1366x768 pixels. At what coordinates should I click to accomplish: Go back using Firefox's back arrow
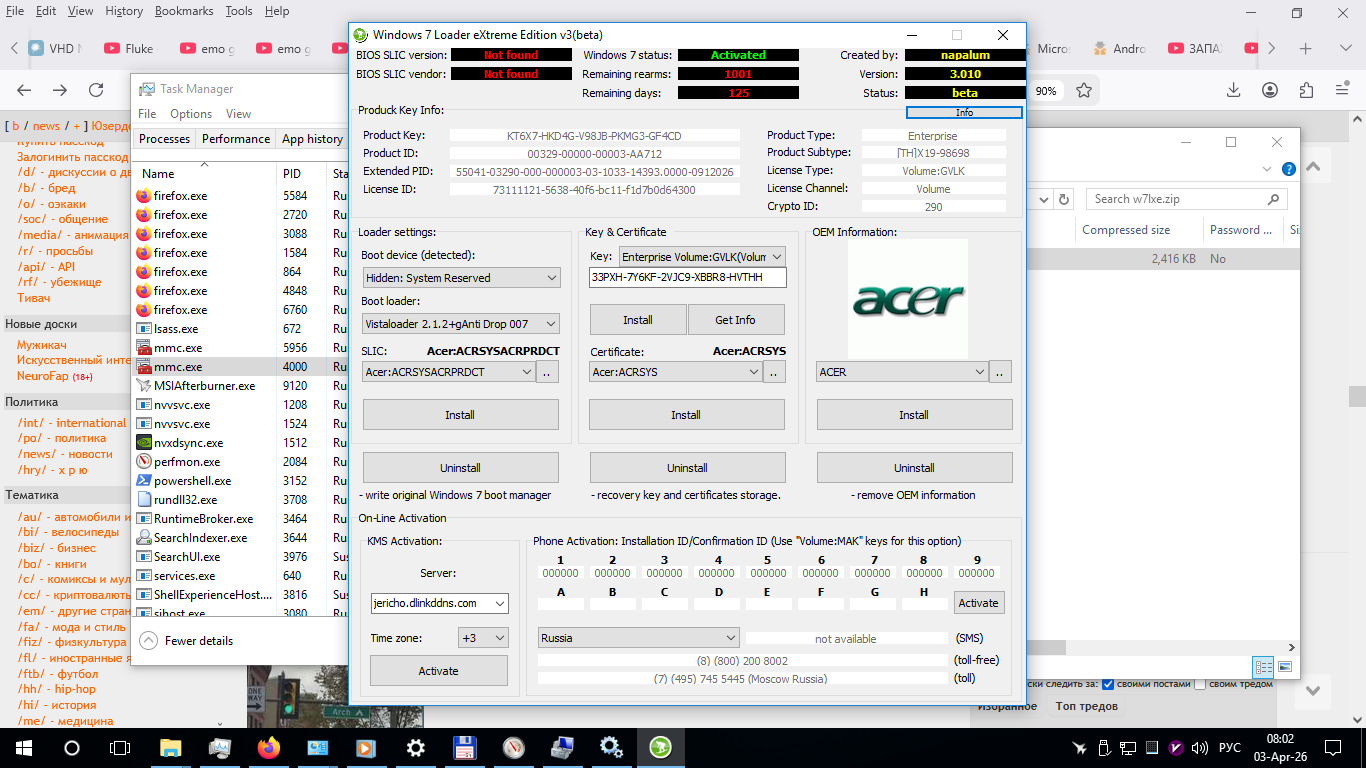[25, 90]
